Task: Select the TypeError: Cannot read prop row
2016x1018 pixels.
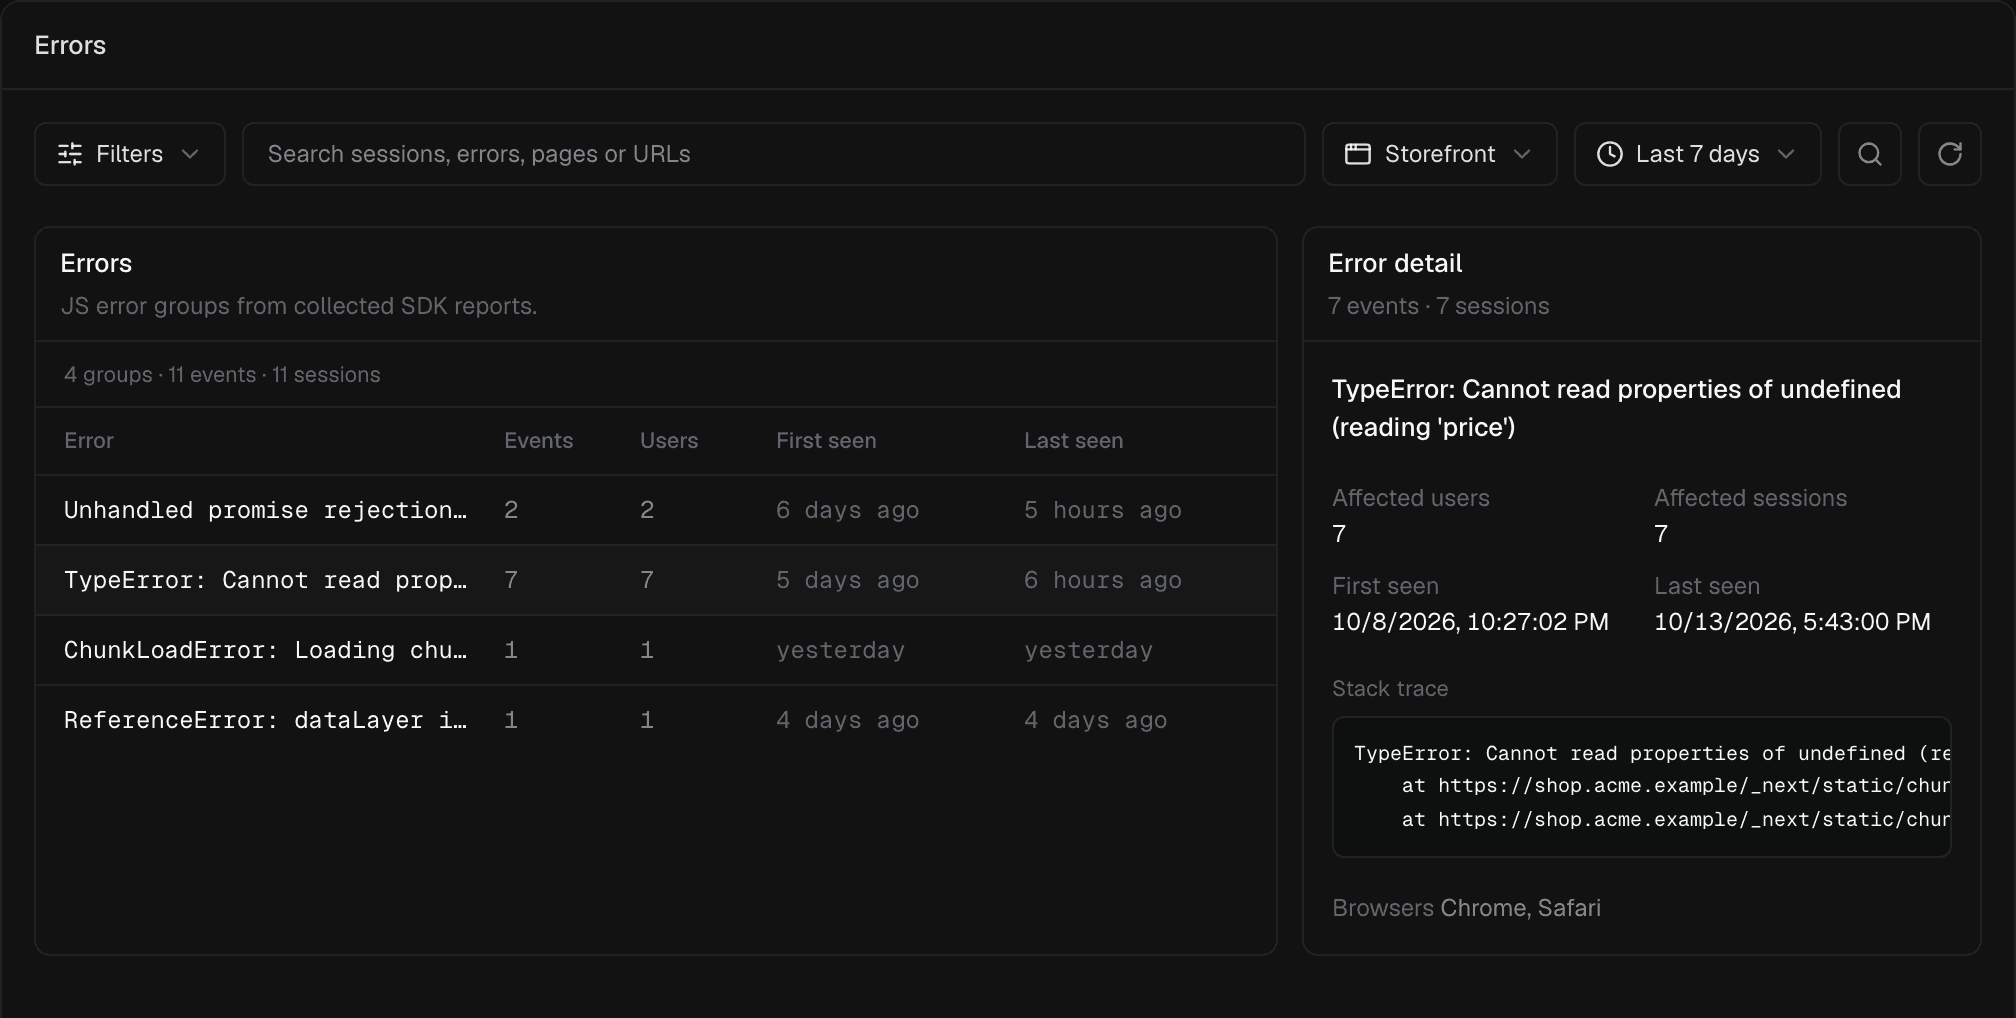Action: [656, 580]
